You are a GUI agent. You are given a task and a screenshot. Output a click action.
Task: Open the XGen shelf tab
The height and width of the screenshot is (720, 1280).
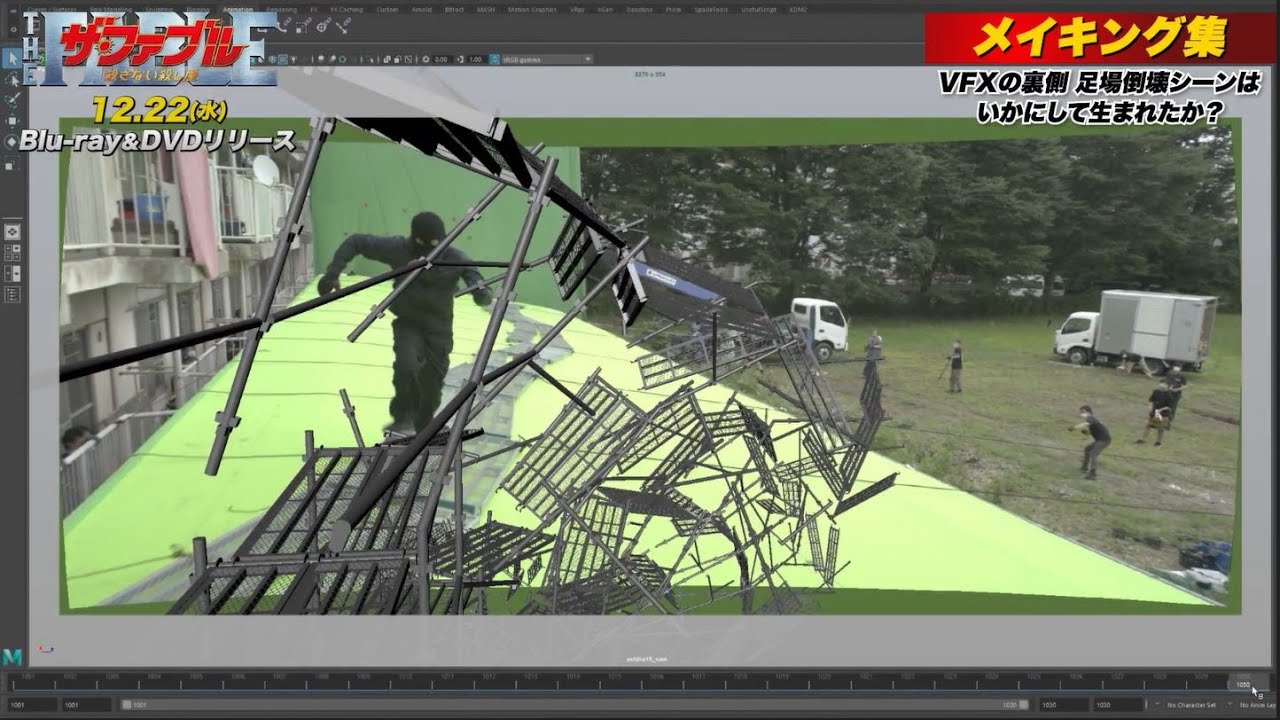tap(605, 10)
